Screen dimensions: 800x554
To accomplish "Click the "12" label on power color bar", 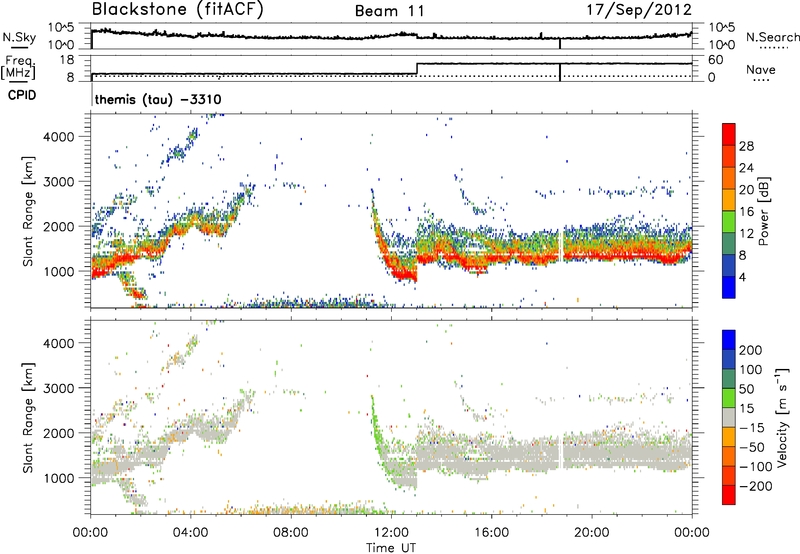I will pyautogui.click(x=746, y=234).
